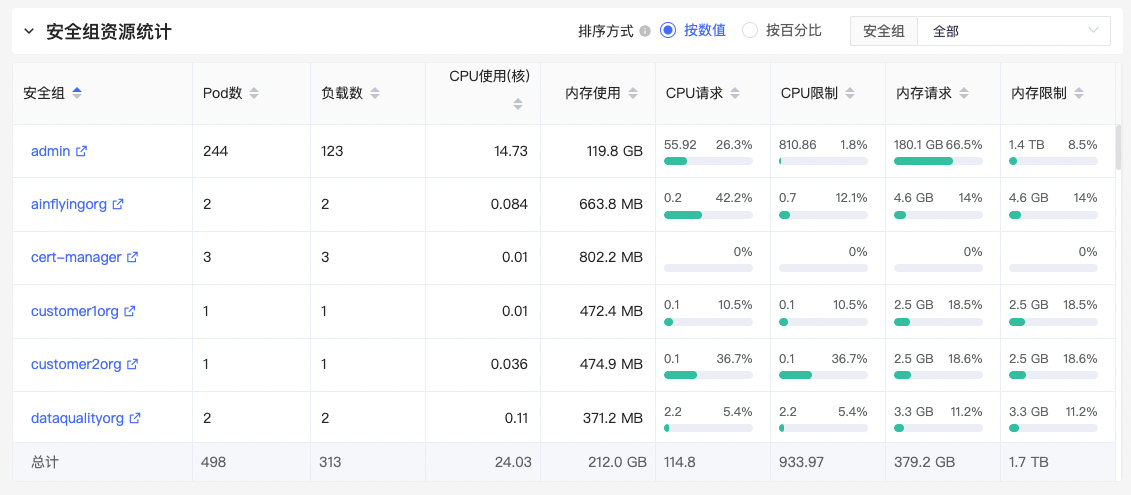Select 按数值 radio option
Viewport: 1131px width, 495px height.
point(692,30)
